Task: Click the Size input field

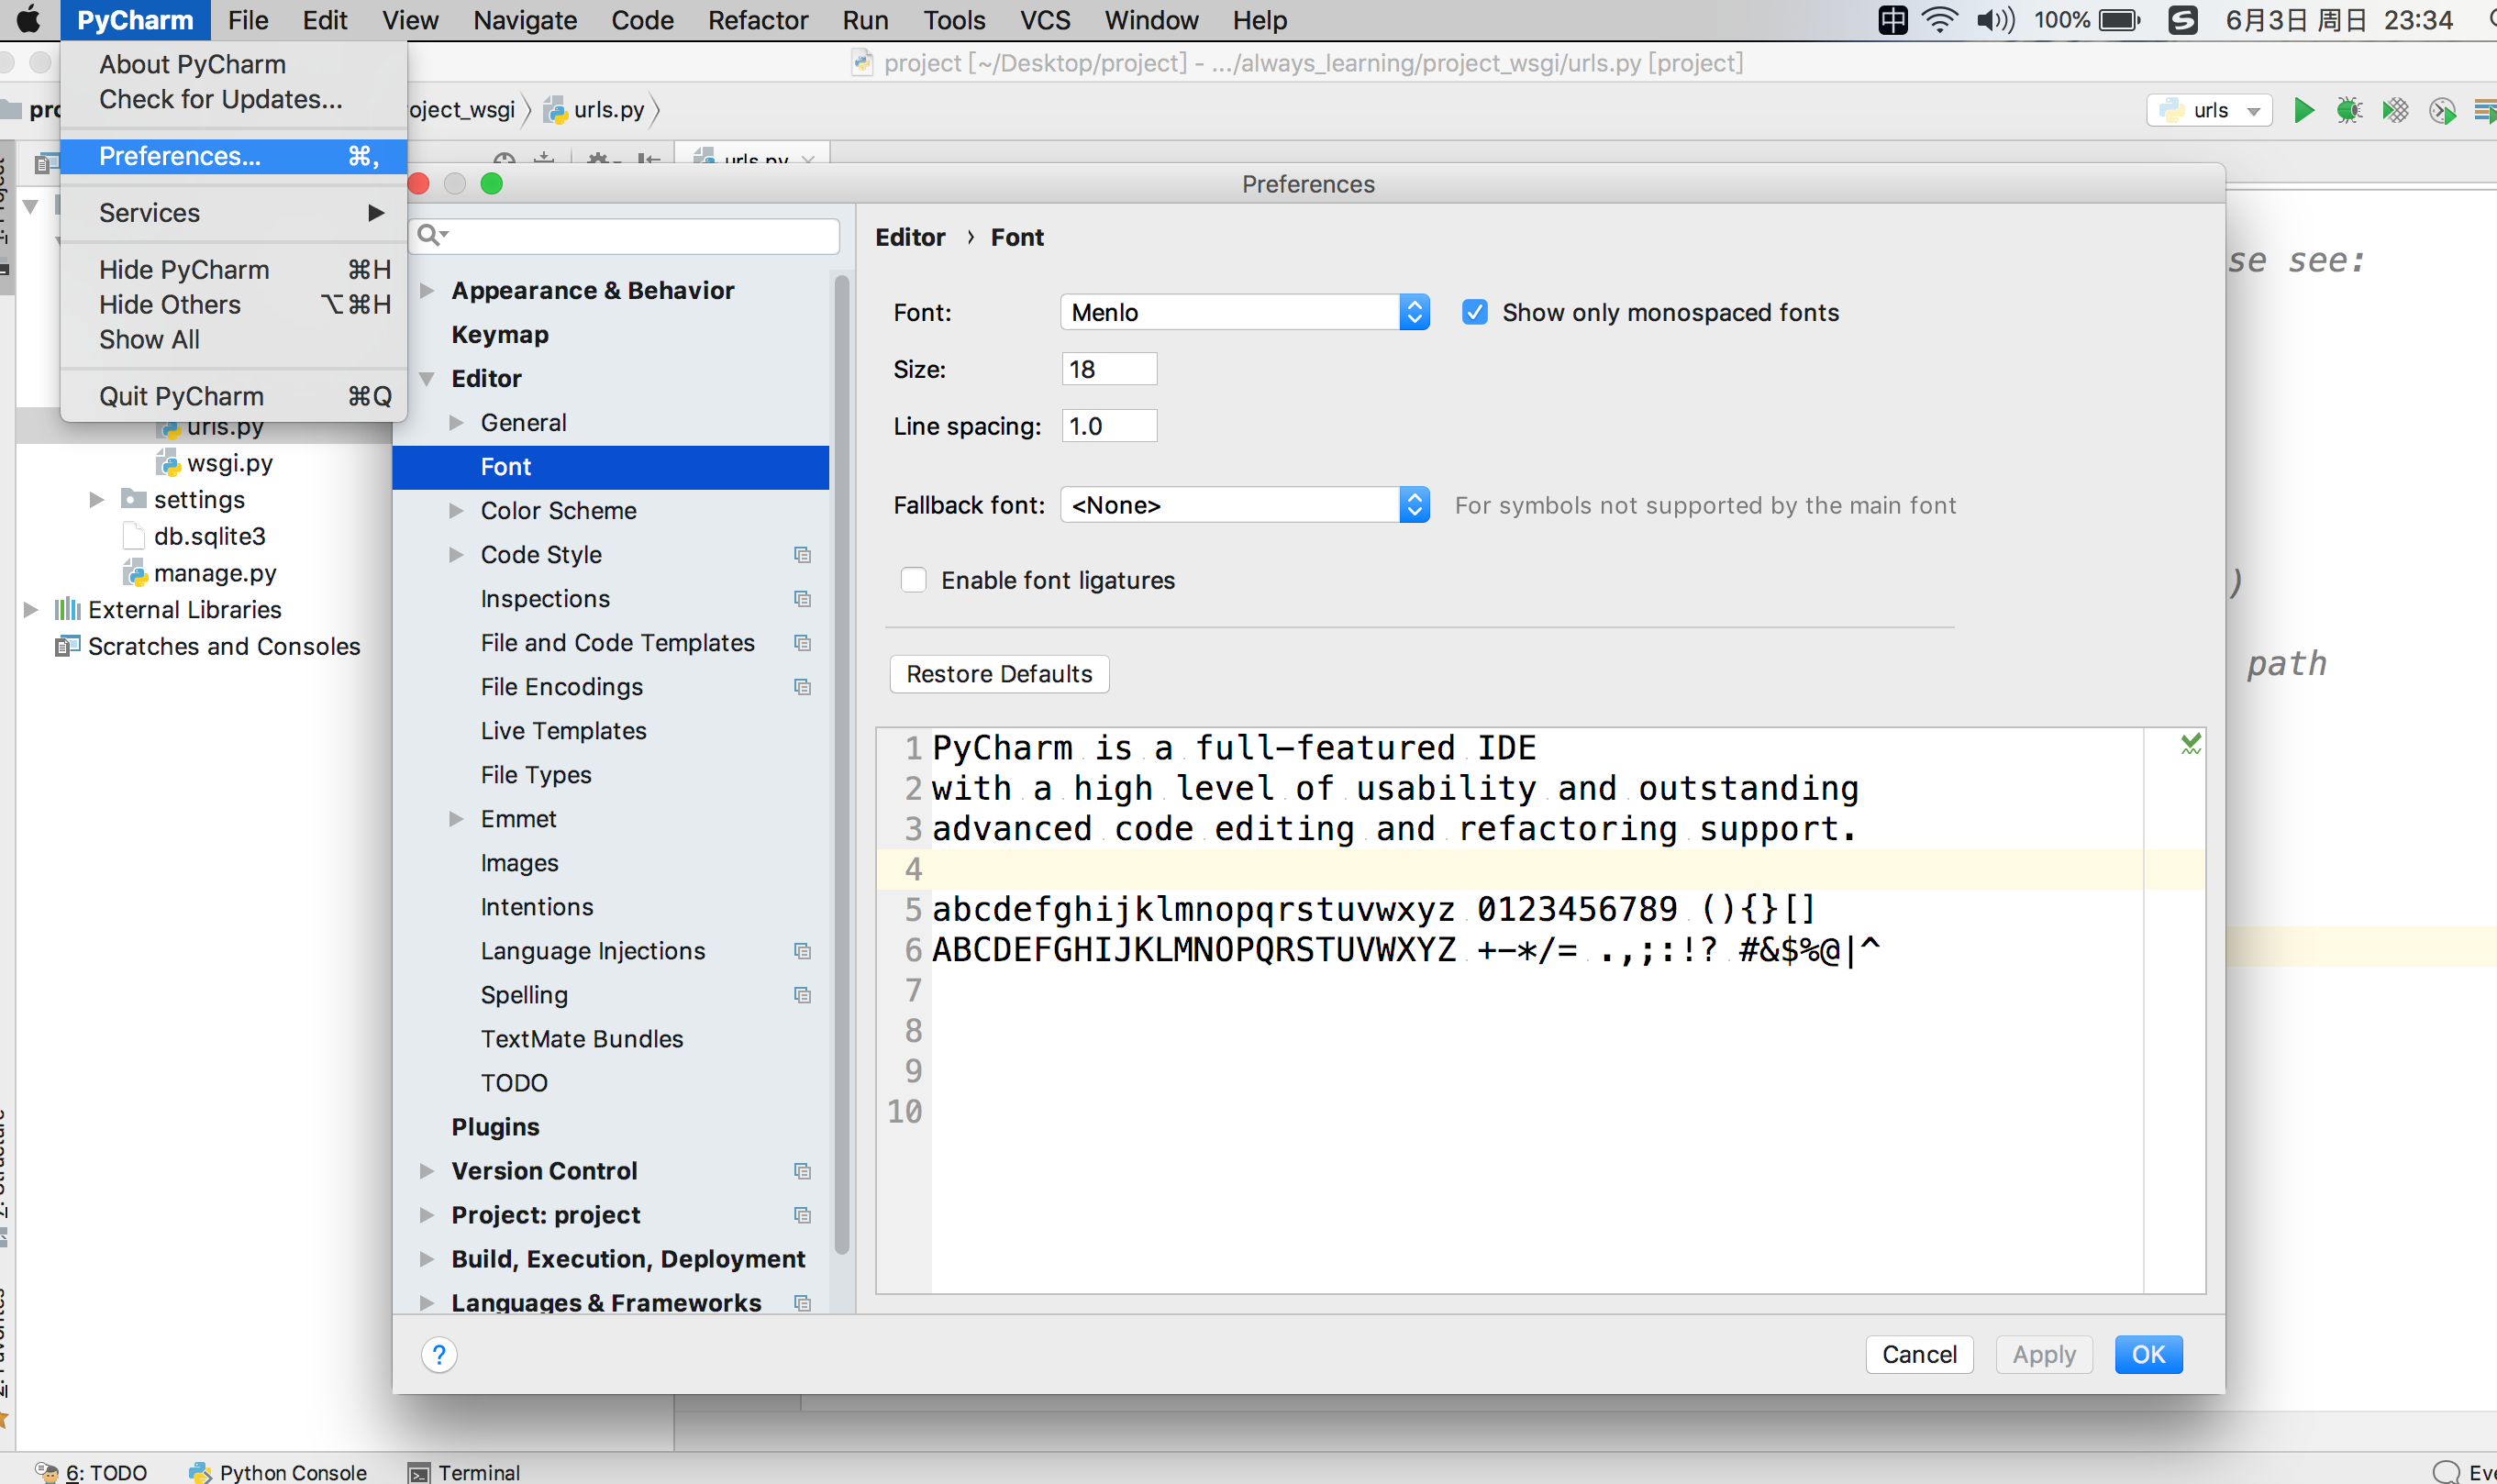Action: pos(1109,369)
